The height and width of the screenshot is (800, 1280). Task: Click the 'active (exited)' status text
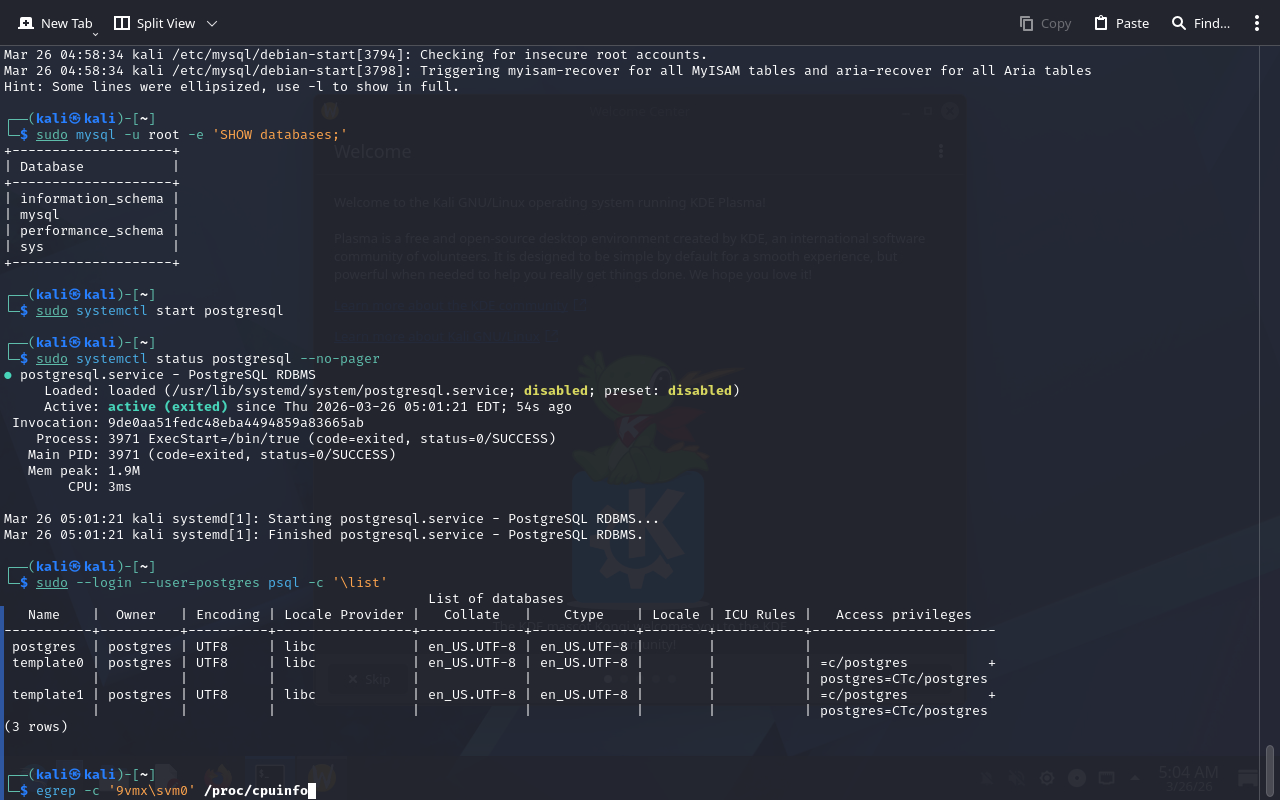coord(167,407)
